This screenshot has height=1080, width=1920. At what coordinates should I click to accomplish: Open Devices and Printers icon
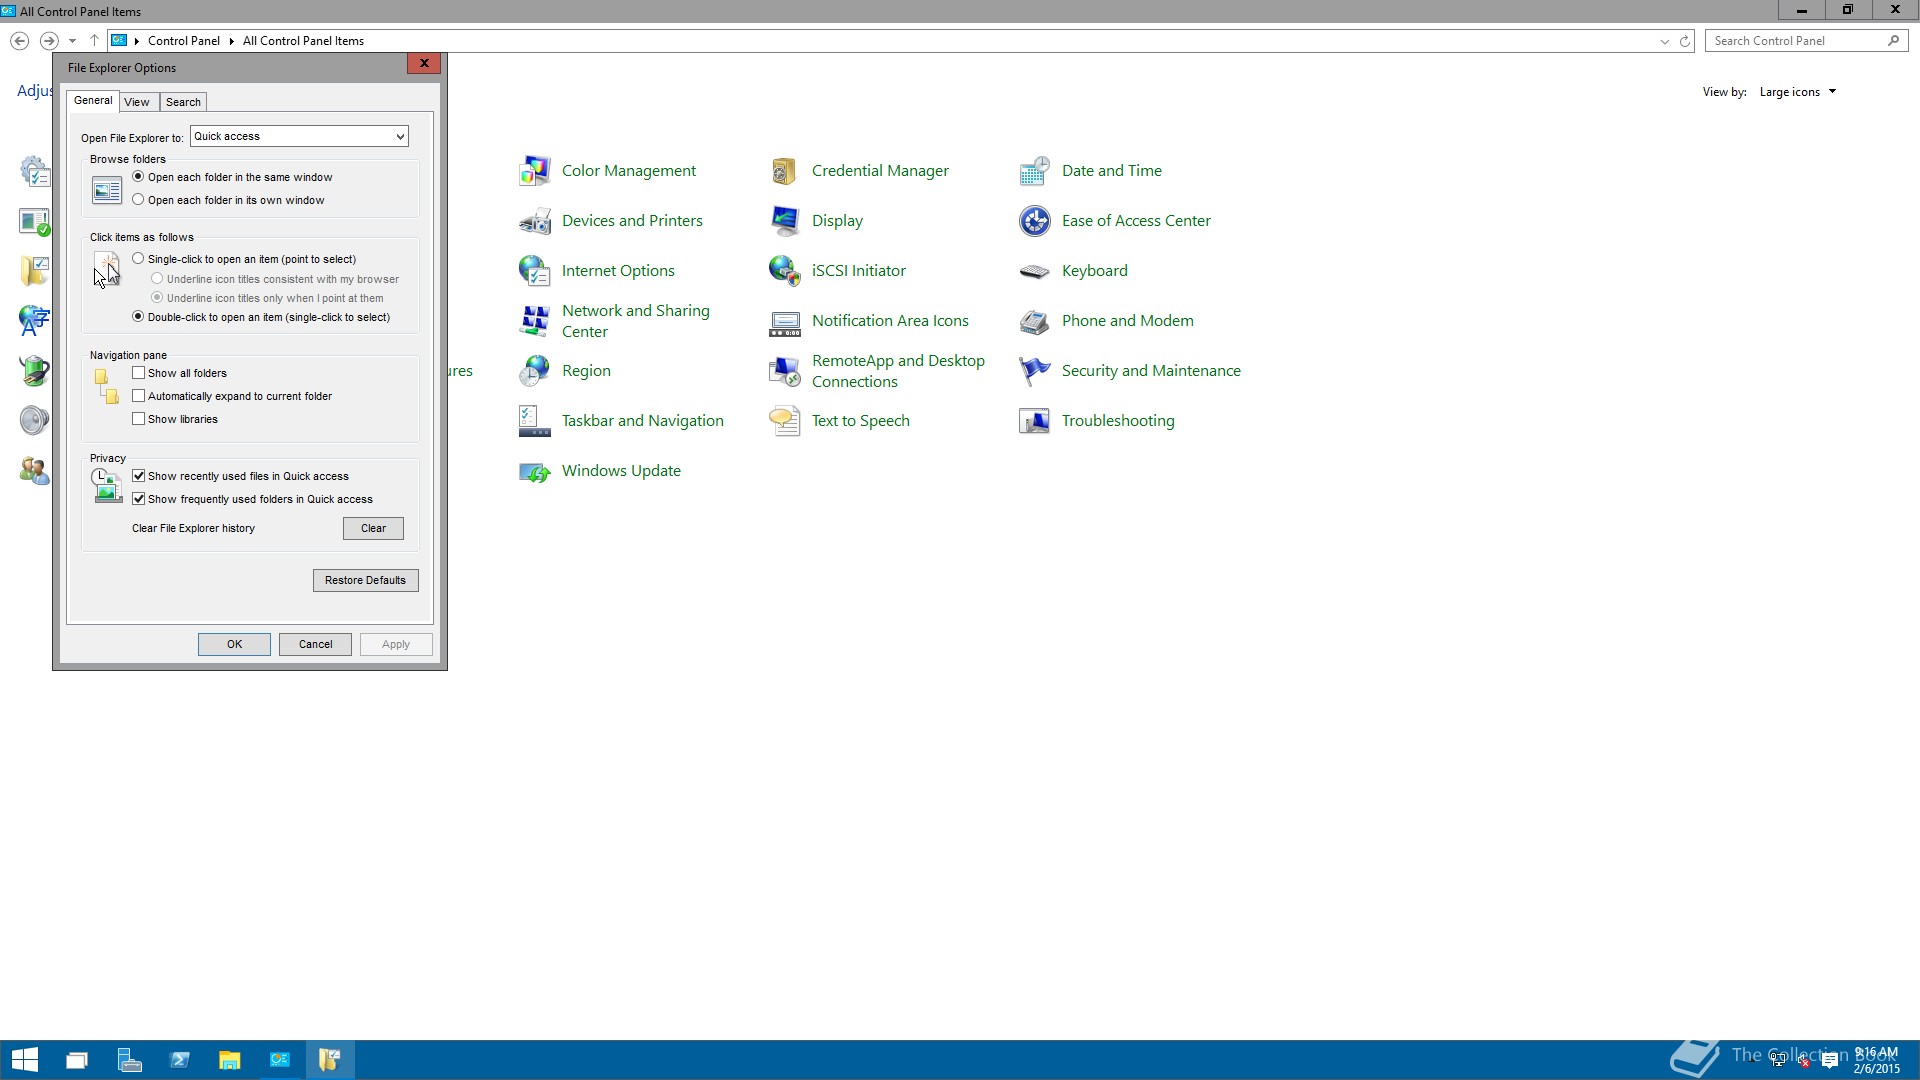pyautogui.click(x=535, y=221)
